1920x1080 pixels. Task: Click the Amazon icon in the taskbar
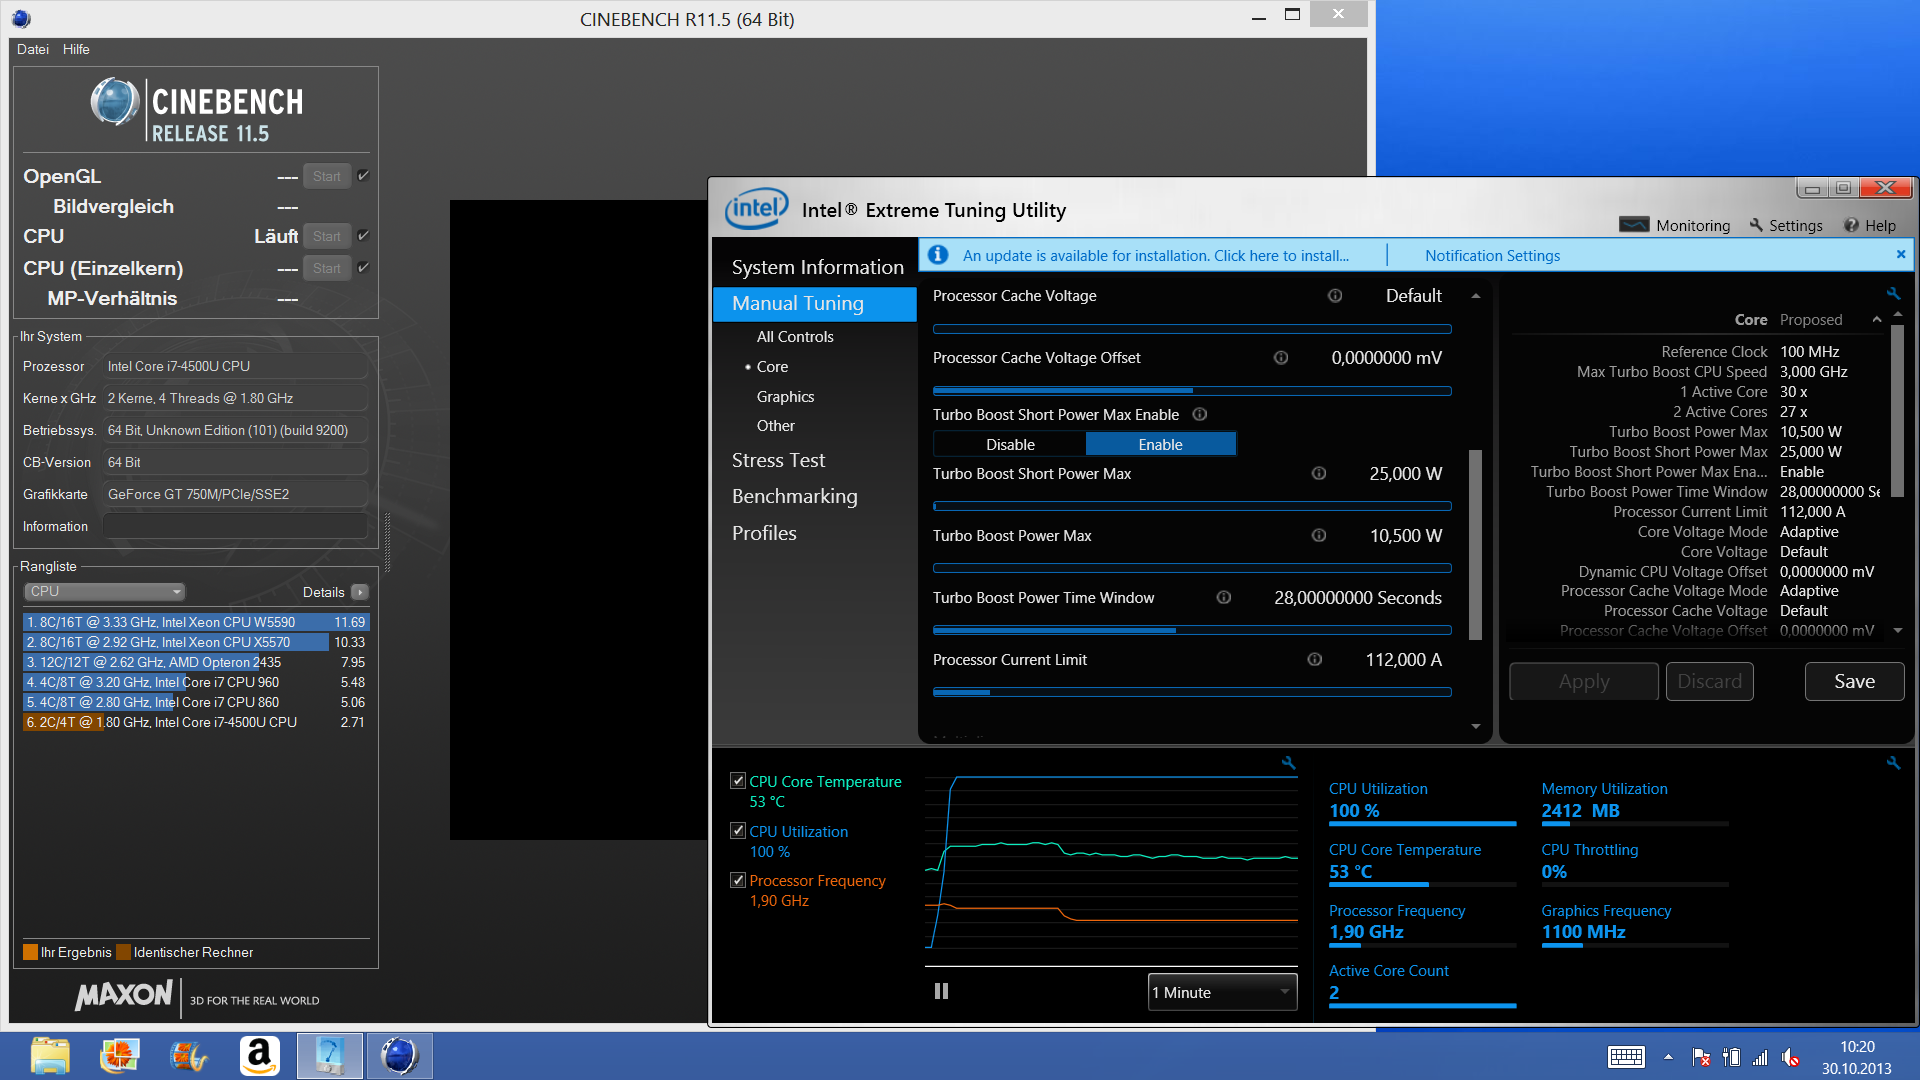tap(258, 1056)
